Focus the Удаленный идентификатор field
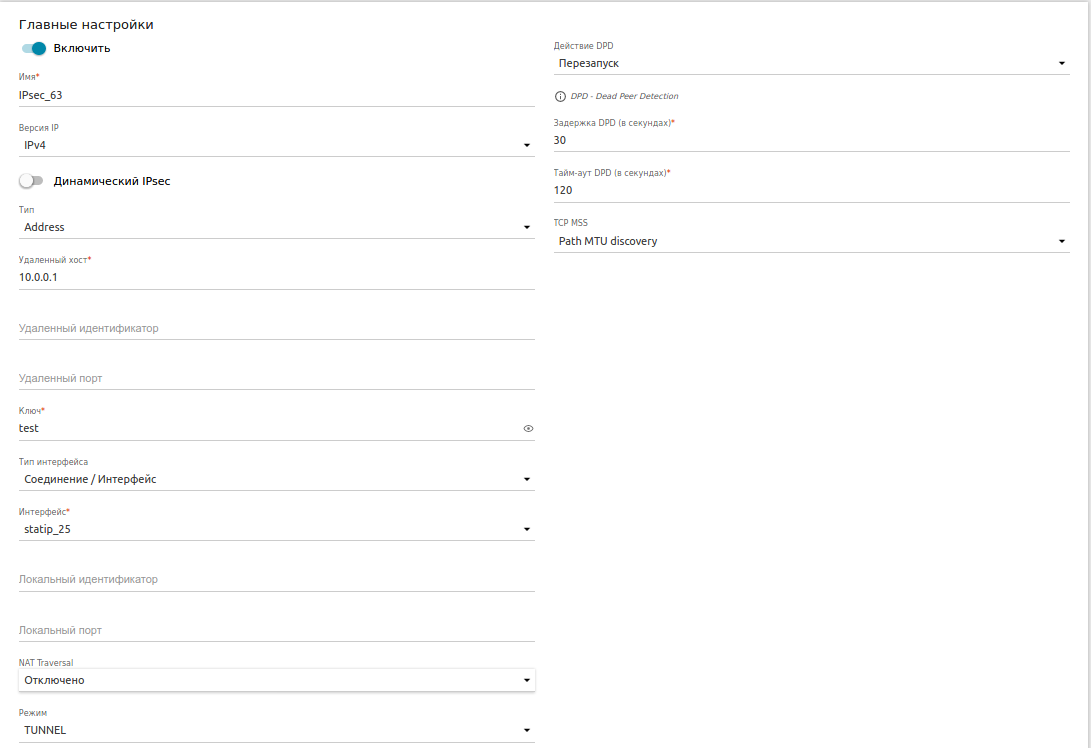 [x=276, y=328]
